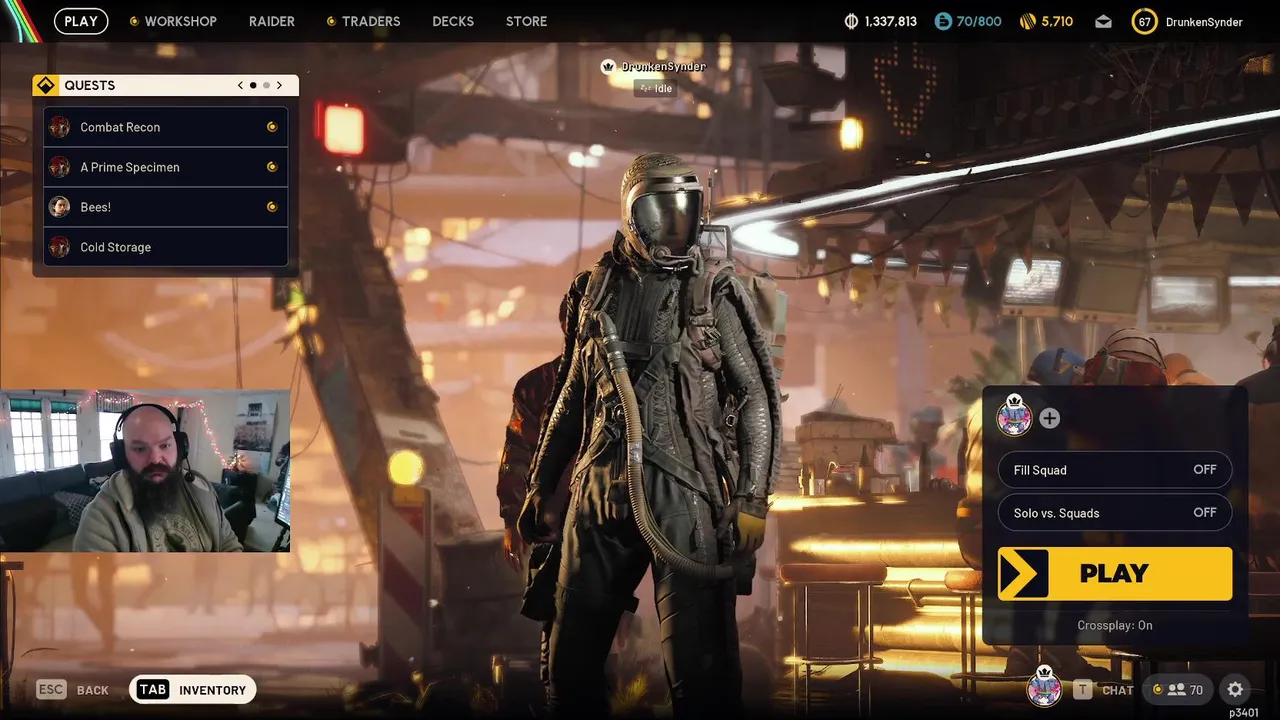Go to next quests page arrow
The height and width of the screenshot is (720, 1280).
tap(279, 85)
